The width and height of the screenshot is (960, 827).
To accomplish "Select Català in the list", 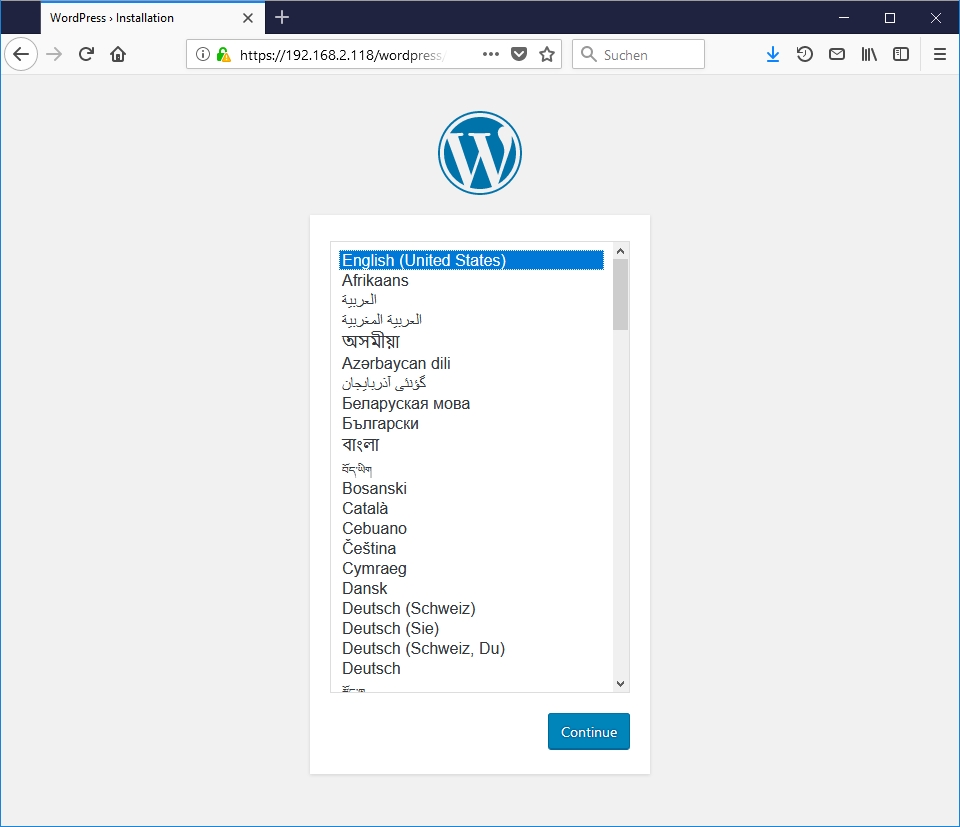I will coord(471,509).
